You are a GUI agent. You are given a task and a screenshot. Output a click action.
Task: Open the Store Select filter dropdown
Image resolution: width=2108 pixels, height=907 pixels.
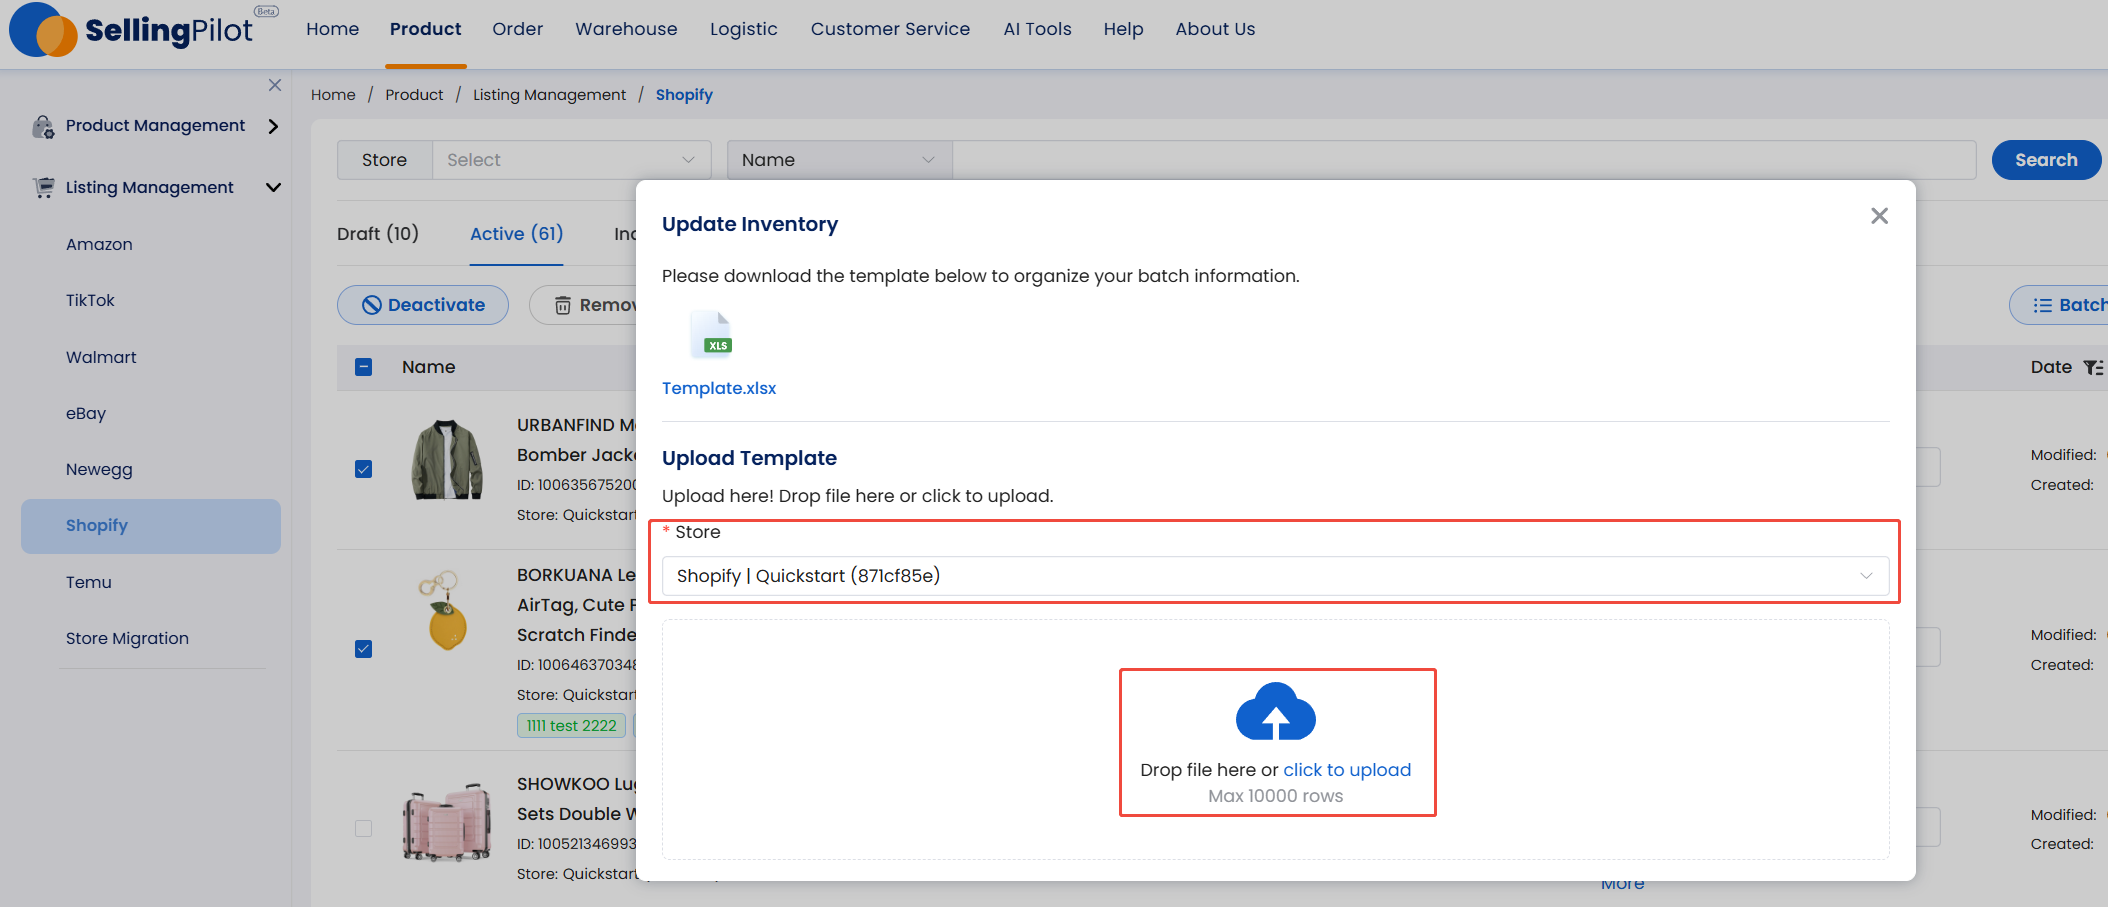point(571,160)
